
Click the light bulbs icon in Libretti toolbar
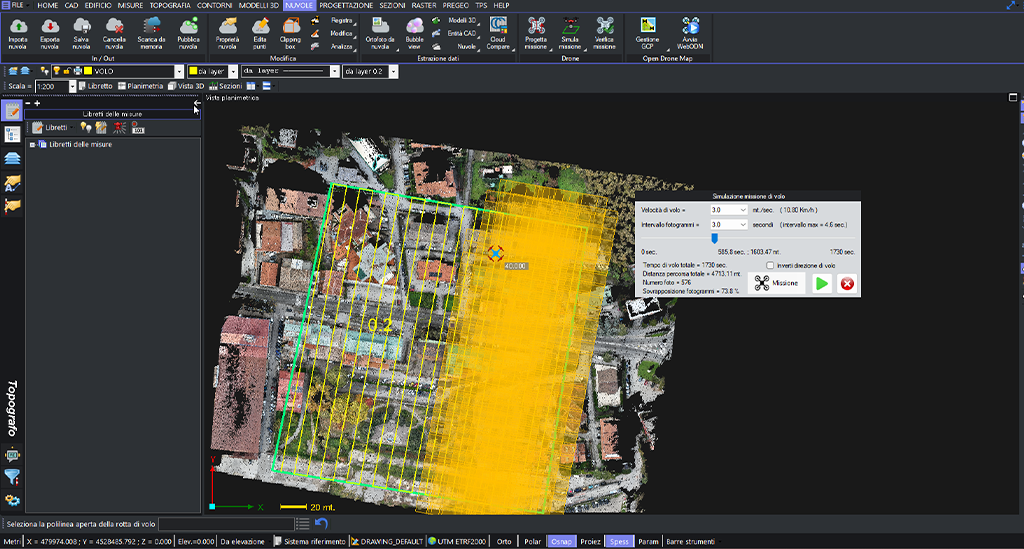(86, 128)
